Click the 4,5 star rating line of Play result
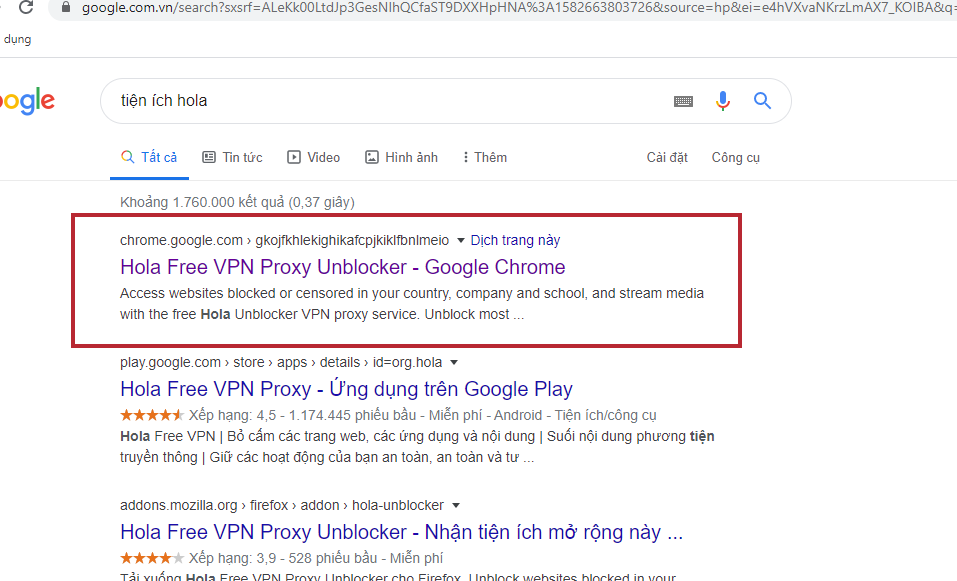957x581 pixels. (388, 415)
